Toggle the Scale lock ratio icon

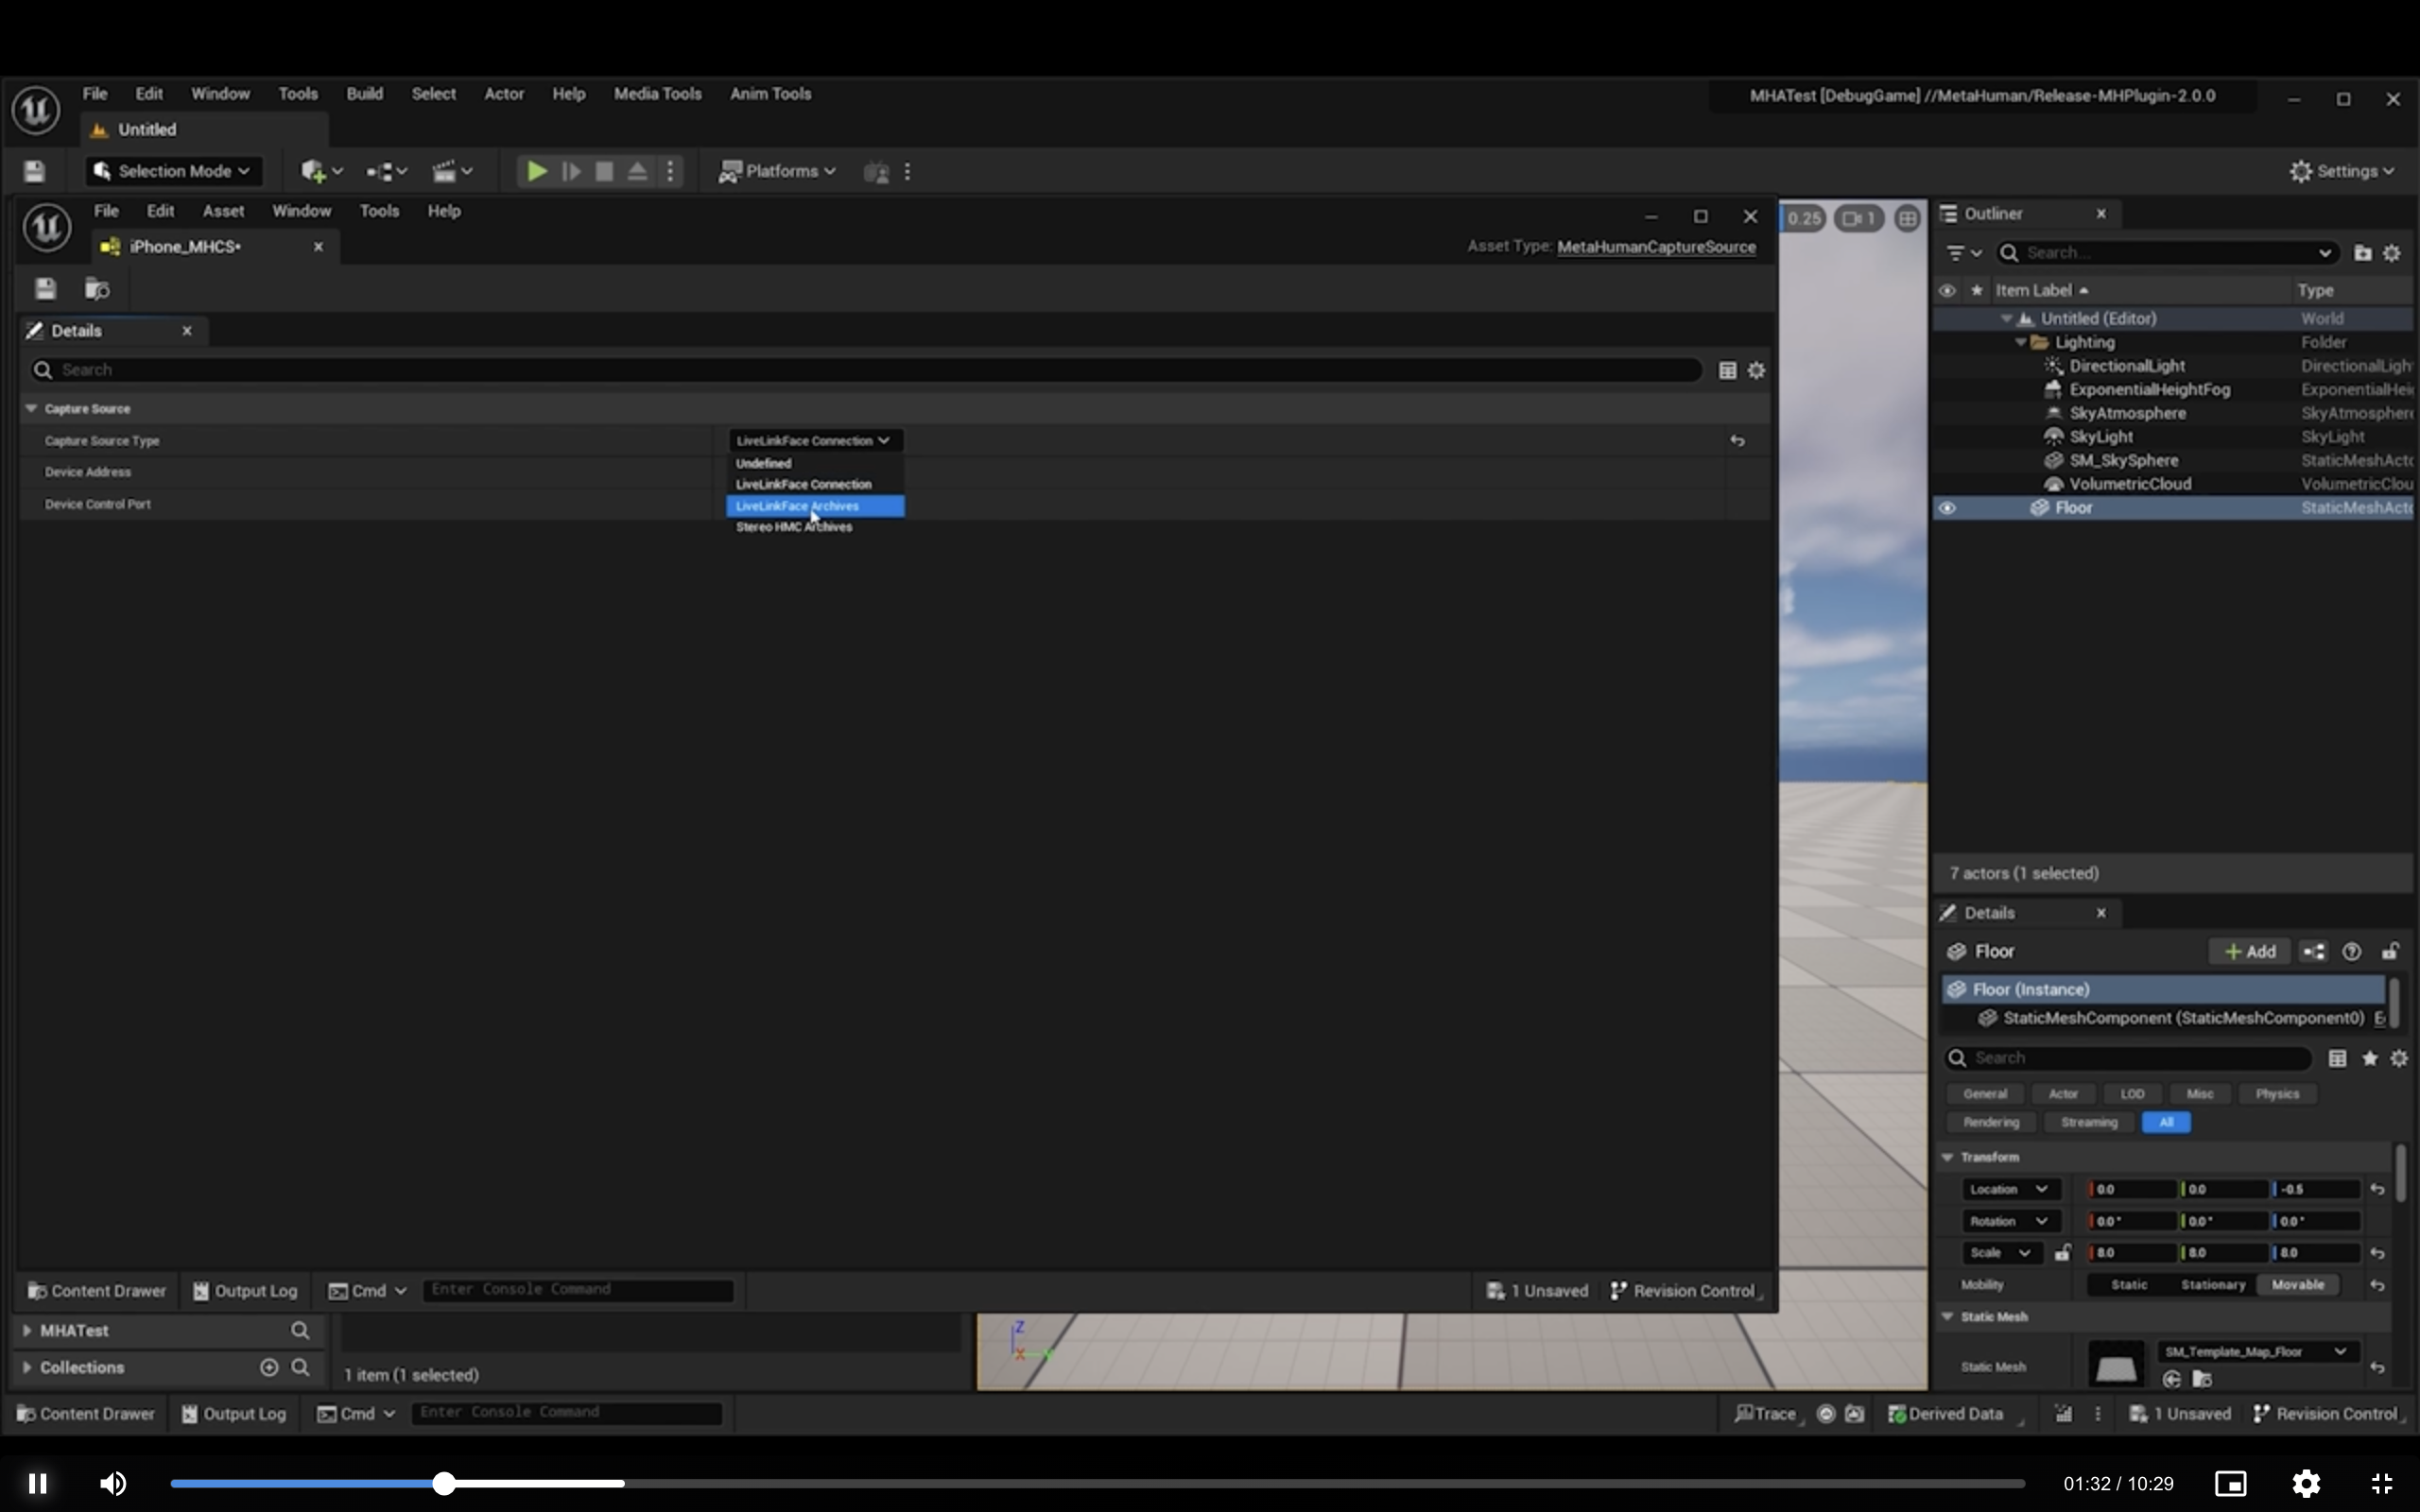2062,1253
